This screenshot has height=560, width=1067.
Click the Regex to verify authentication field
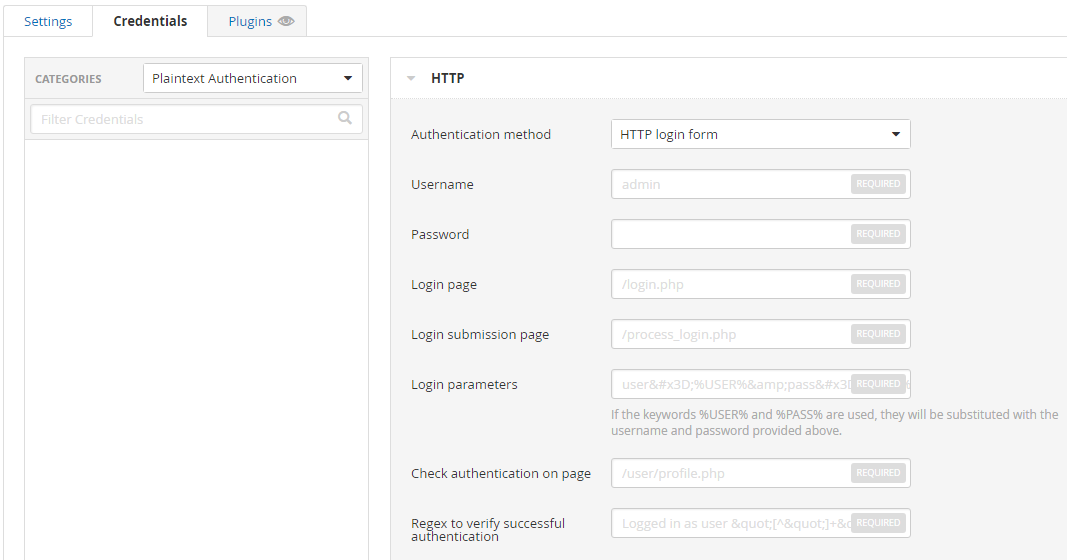[x=730, y=523]
